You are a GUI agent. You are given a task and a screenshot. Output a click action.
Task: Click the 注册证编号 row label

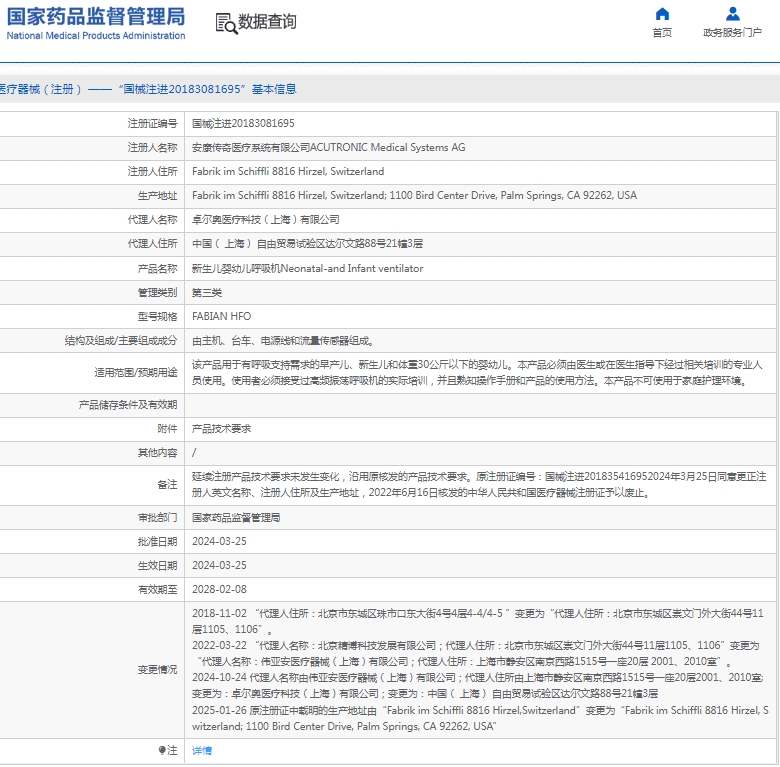coord(152,123)
